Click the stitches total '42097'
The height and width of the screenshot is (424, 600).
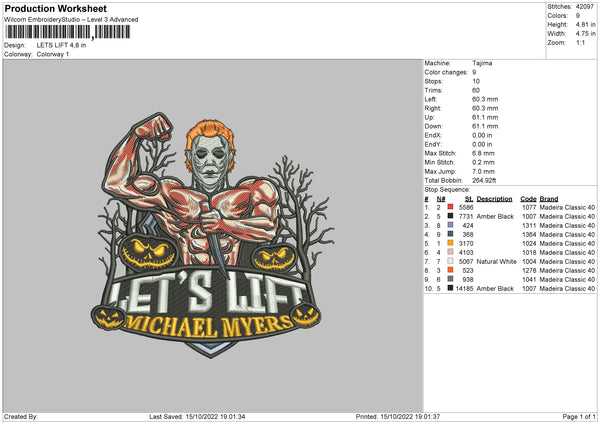click(x=585, y=7)
